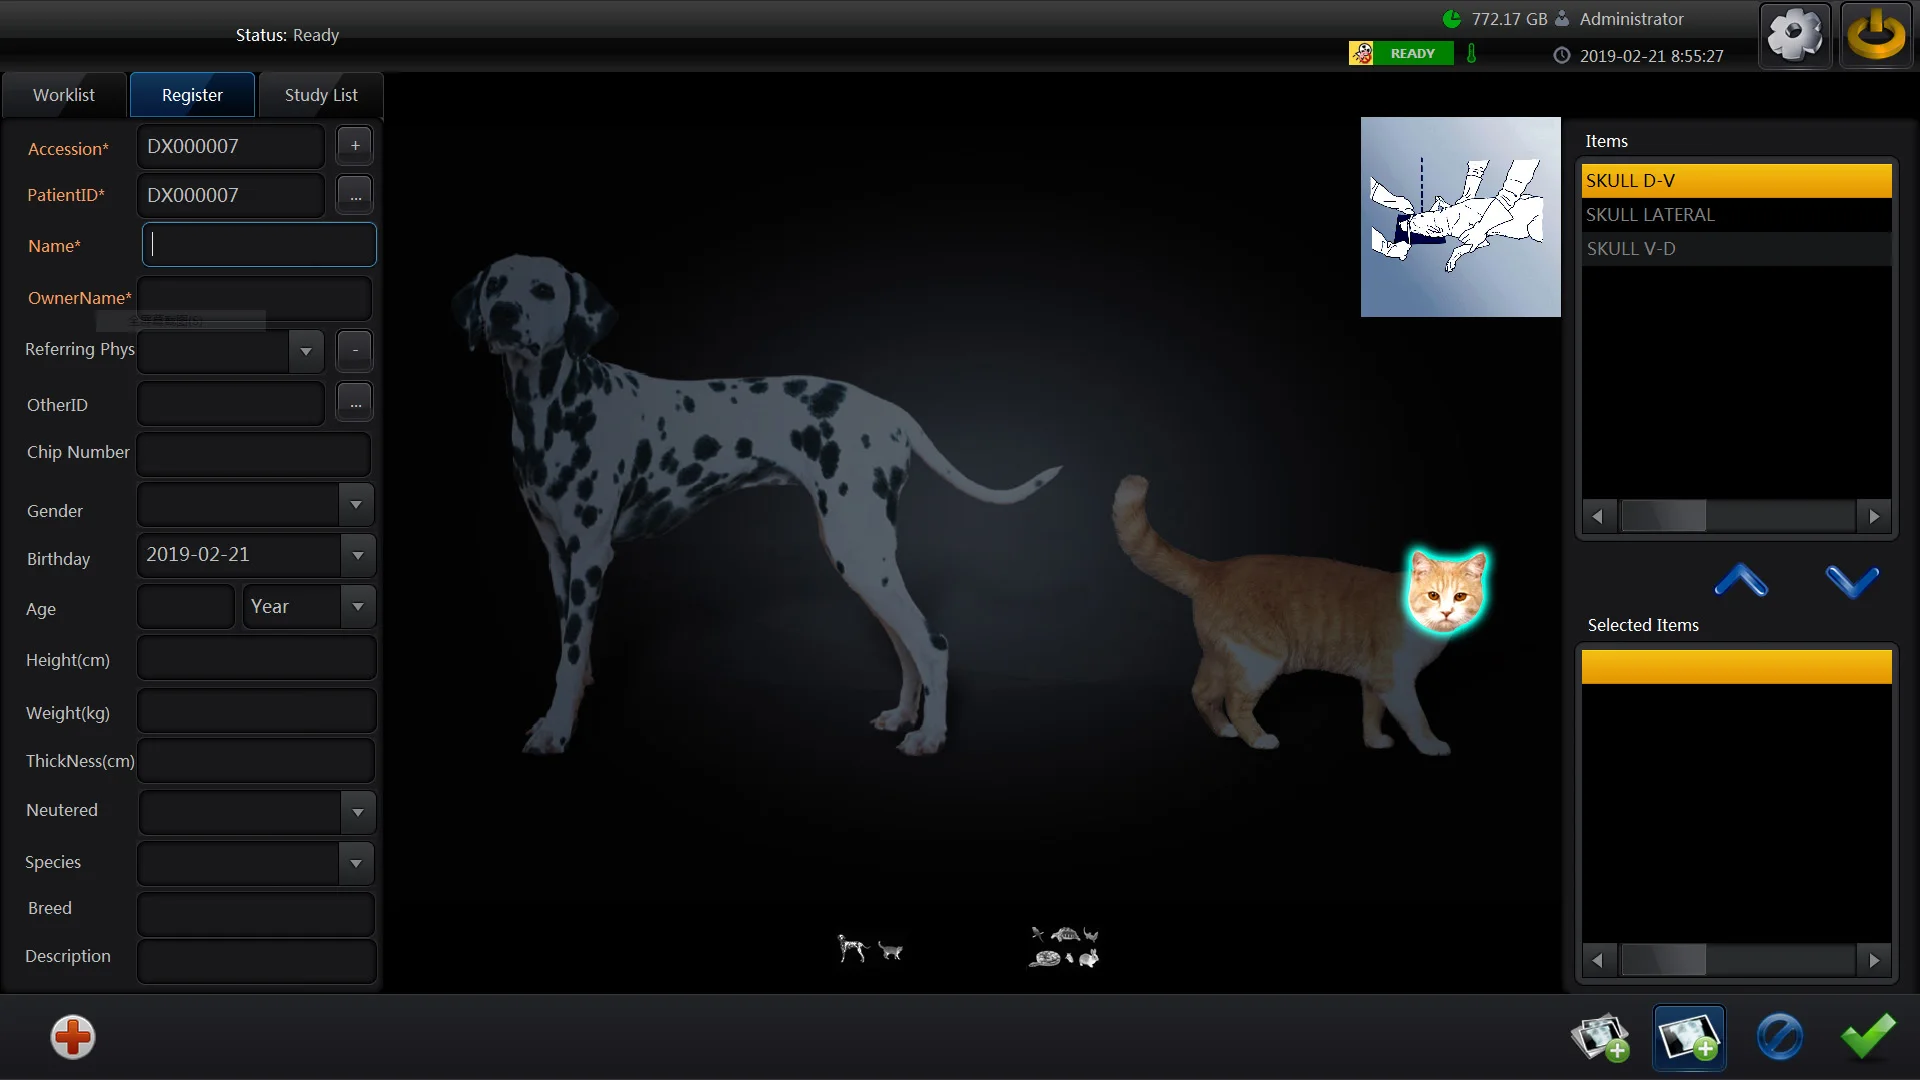Open the Species dropdown list

(356, 863)
